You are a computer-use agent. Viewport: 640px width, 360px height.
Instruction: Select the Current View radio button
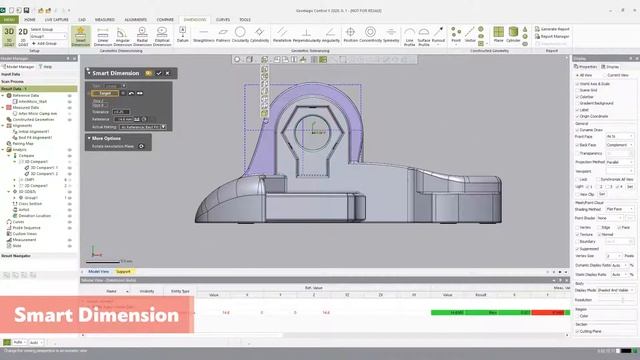tap(605, 75)
